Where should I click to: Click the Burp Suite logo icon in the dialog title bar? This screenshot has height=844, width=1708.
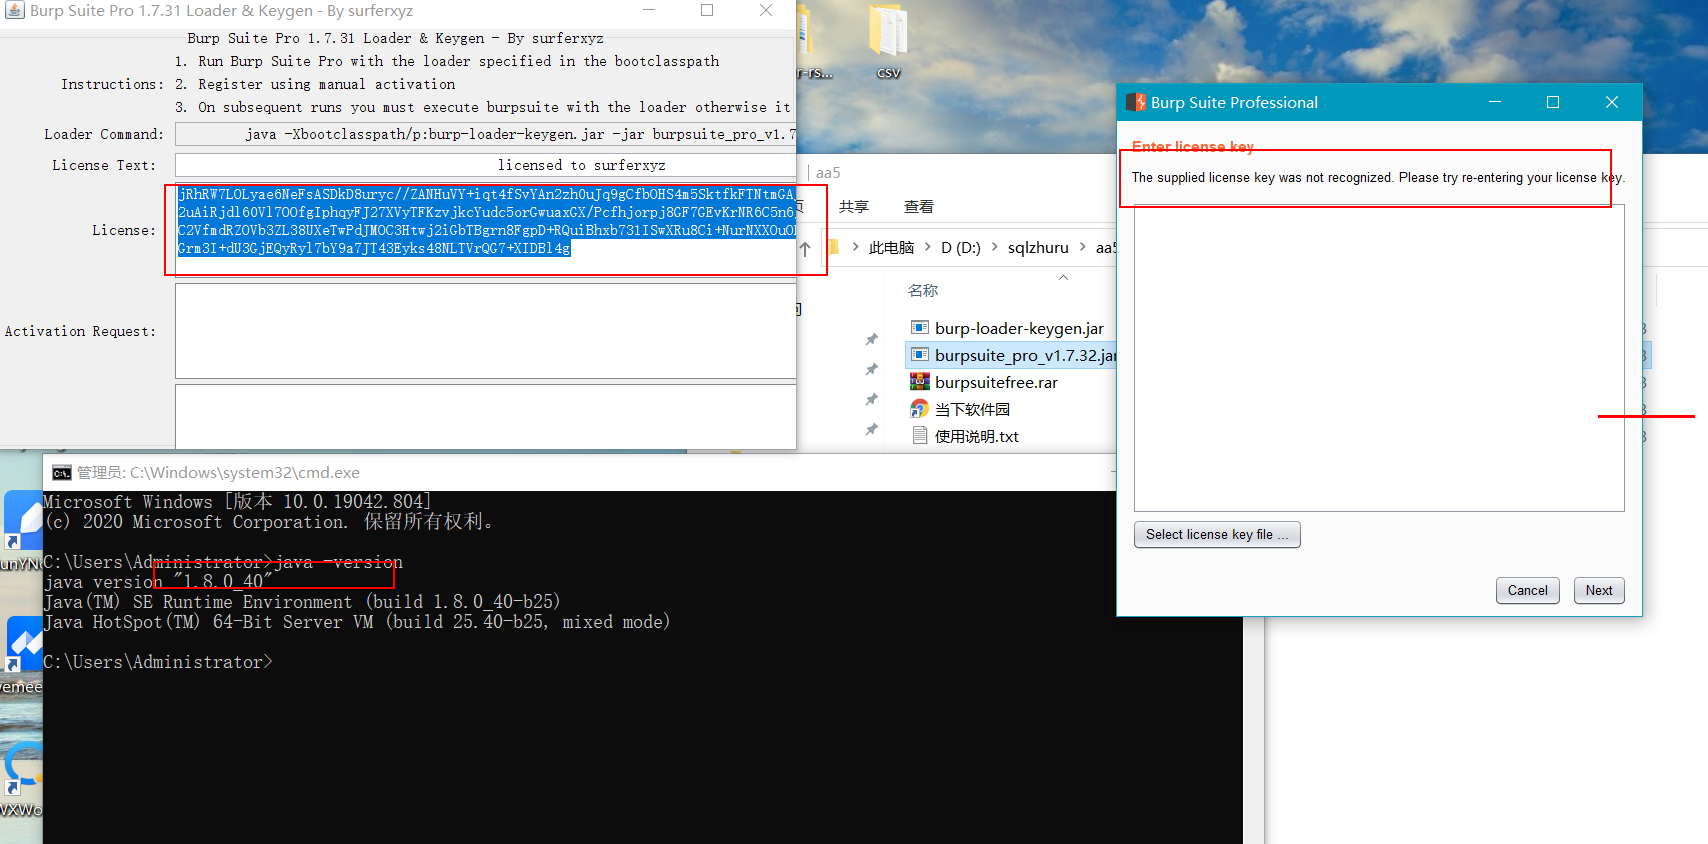1135,102
